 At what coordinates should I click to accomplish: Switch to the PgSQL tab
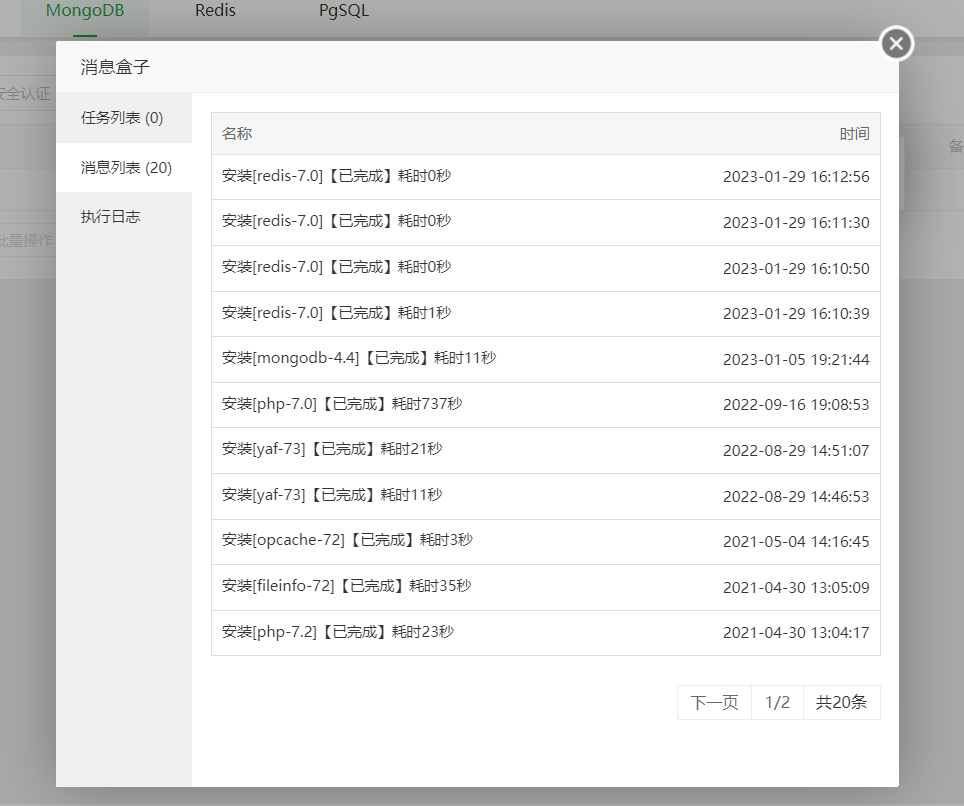(344, 10)
